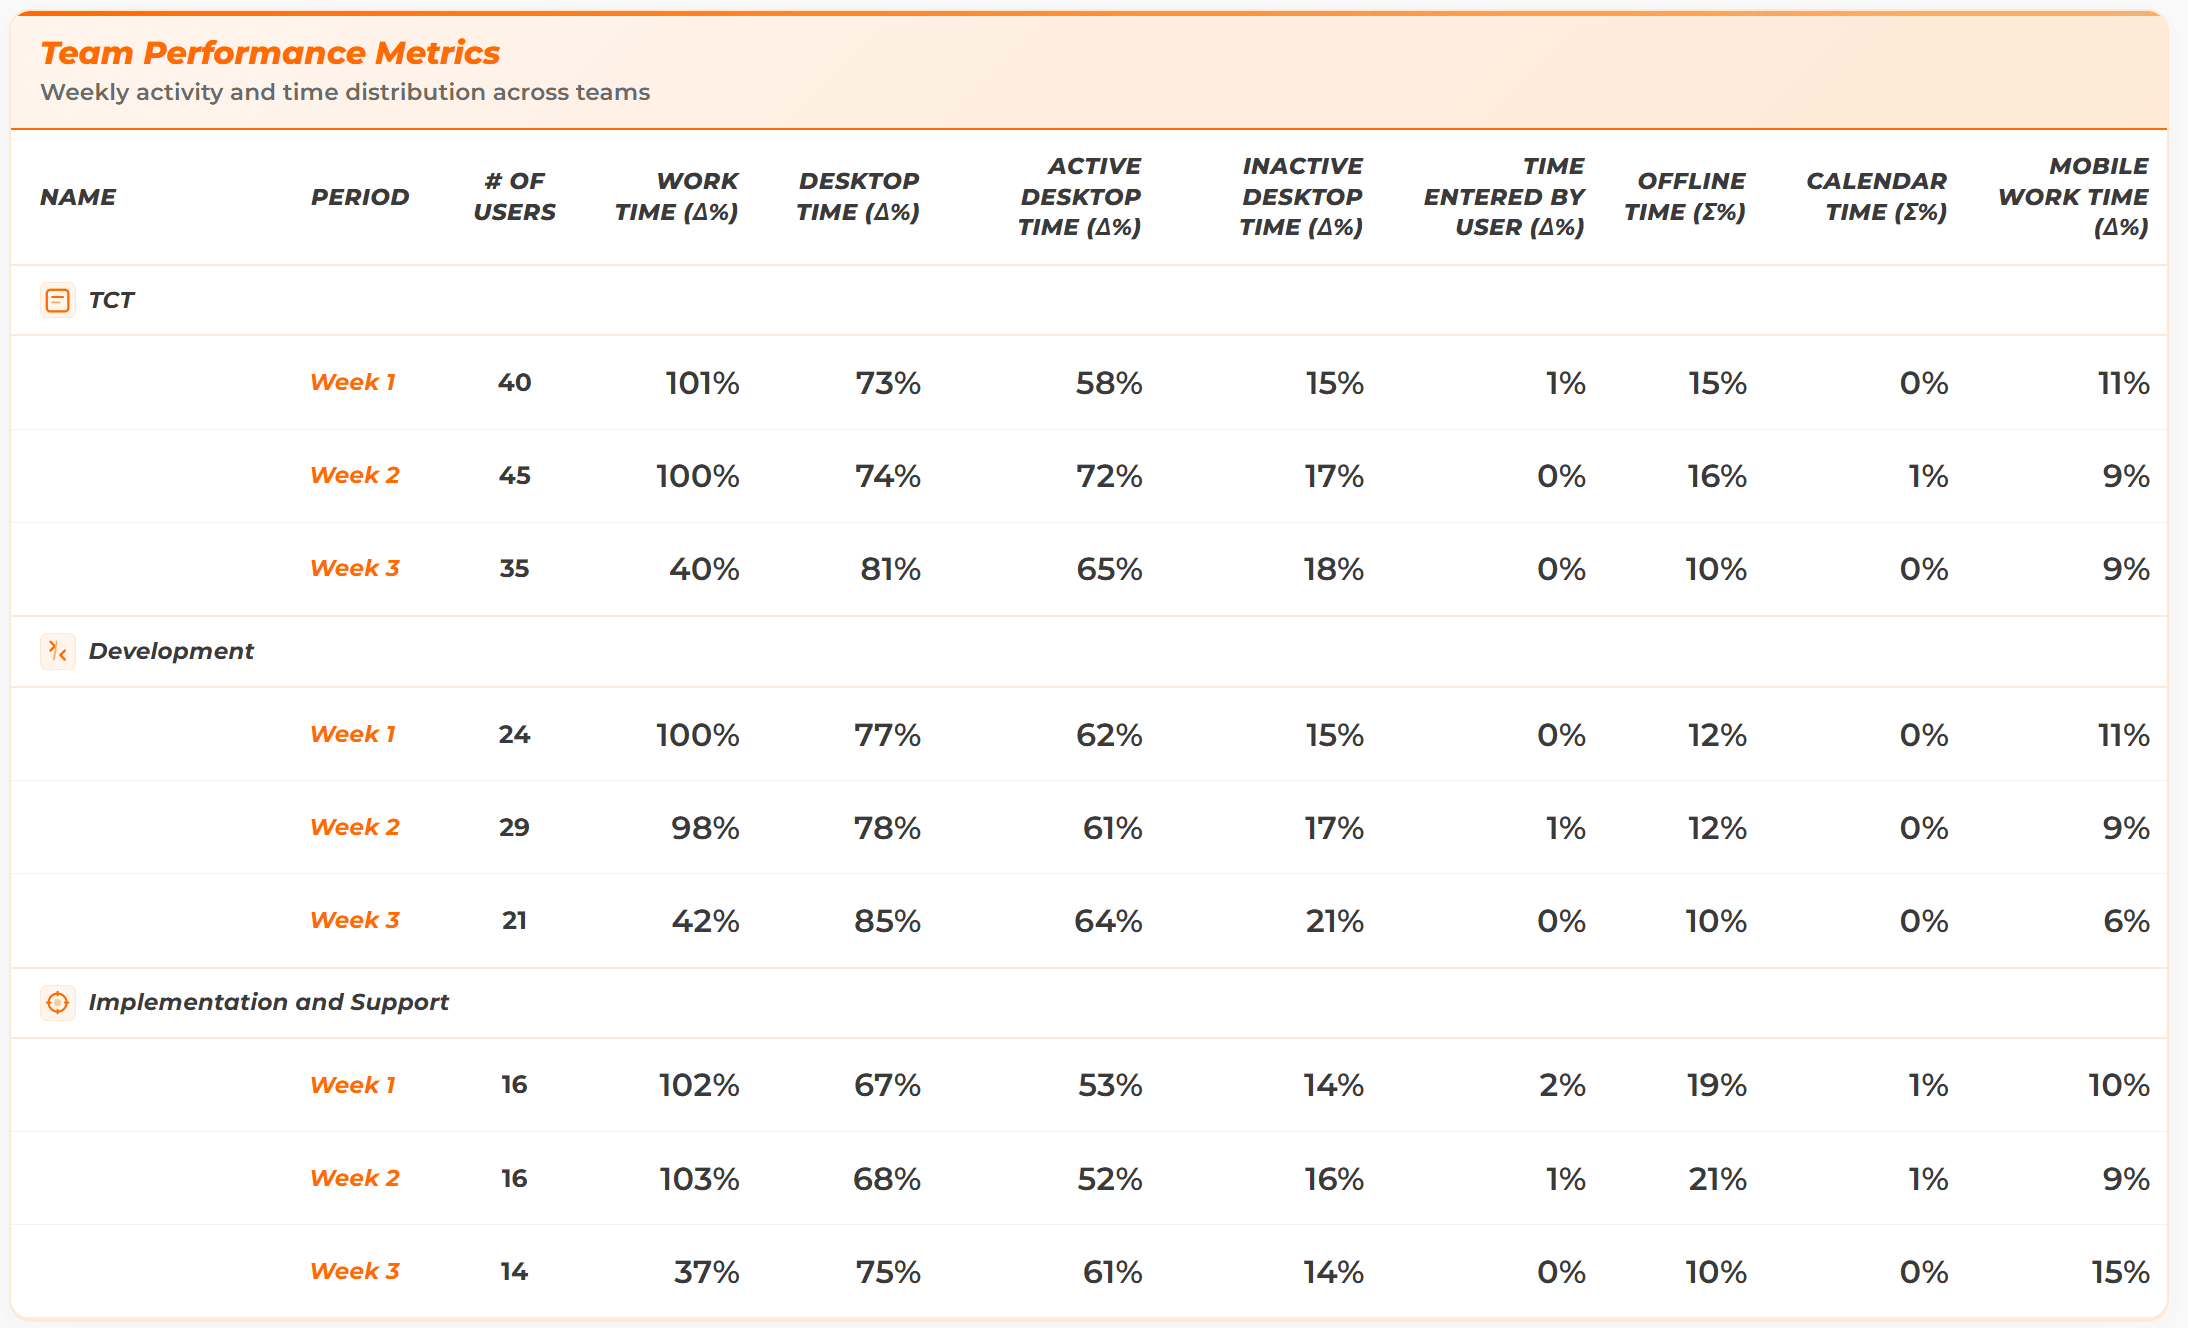Open Week 3 under Development
Viewport: 2188px width, 1328px height.
355,920
